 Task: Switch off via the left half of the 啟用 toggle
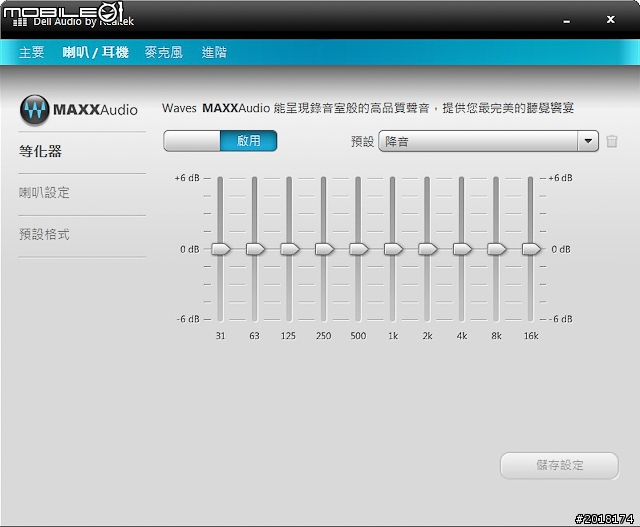(x=192, y=141)
